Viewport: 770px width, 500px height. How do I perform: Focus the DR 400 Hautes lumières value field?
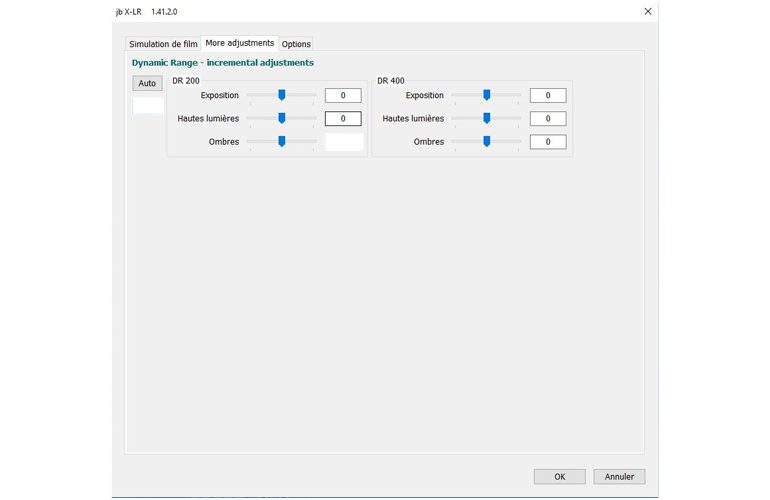pyautogui.click(x=548, y=119)
